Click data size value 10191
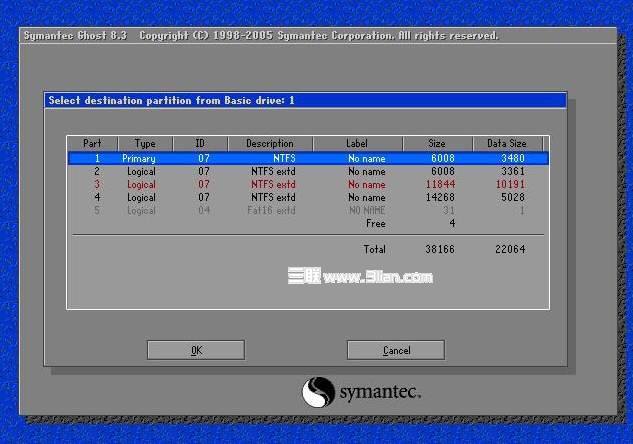This screenshot has width=633, height=444. point(510,184)
